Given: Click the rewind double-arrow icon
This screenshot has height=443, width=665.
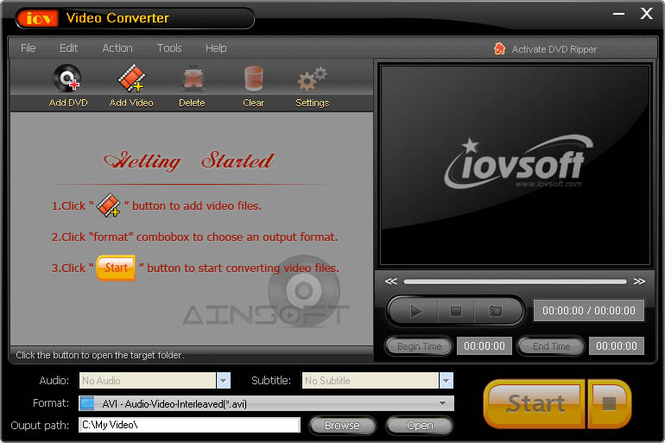Looking at the screenshot, I should point(391,282).
